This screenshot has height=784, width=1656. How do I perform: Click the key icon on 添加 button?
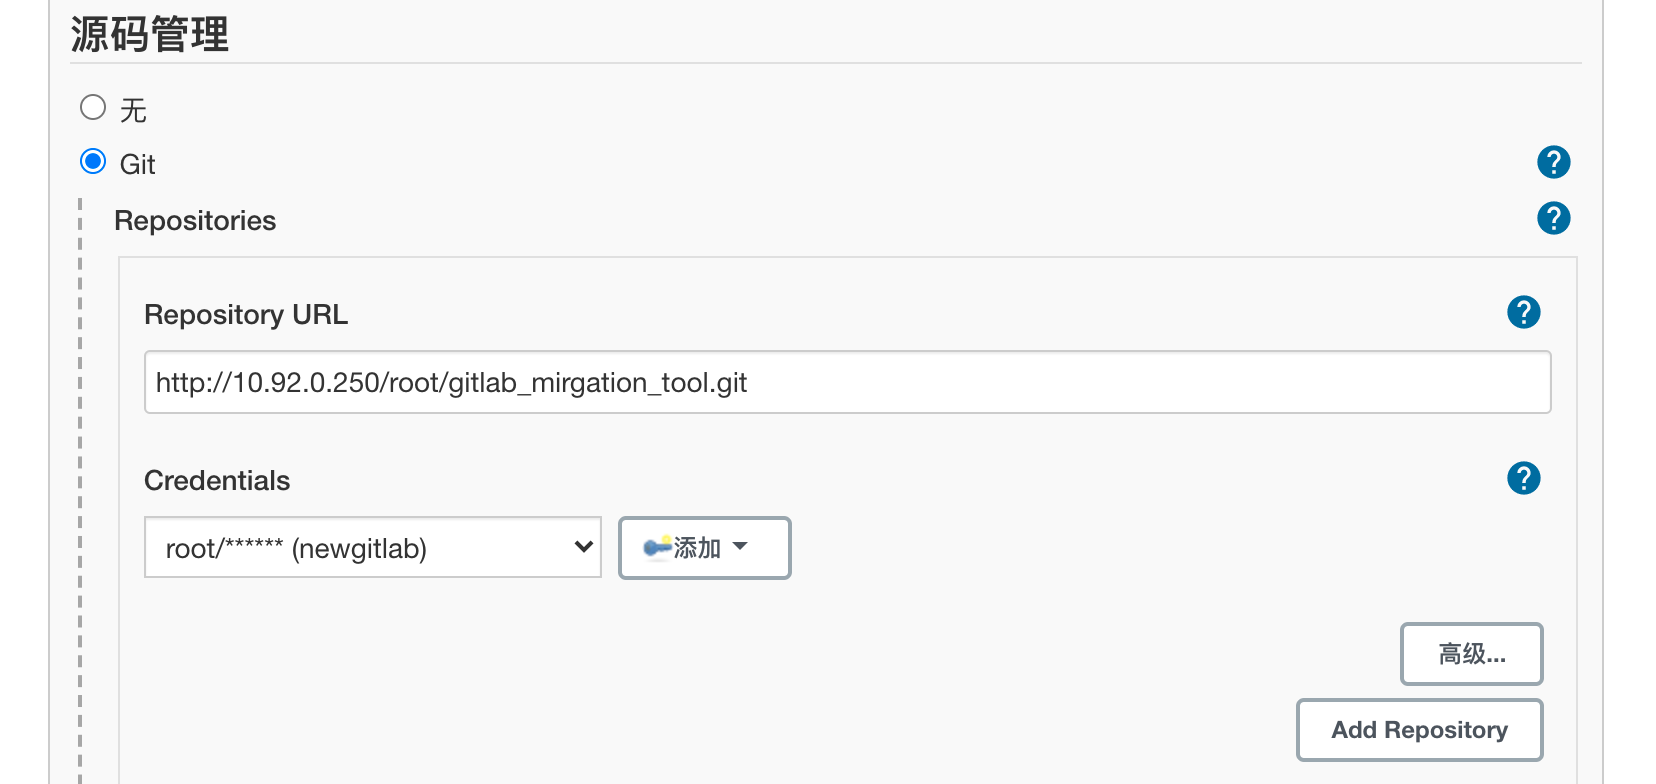point(657,547)
